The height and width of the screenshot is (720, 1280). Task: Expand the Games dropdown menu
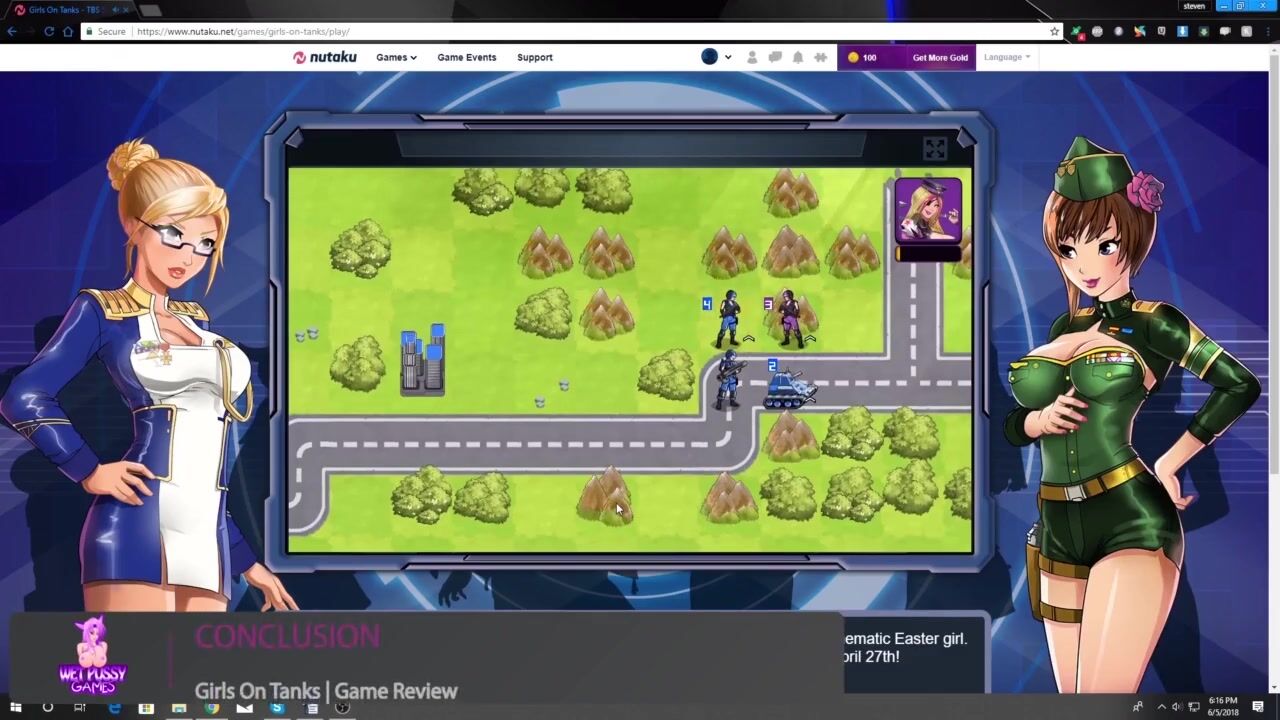tap(396, 58)
